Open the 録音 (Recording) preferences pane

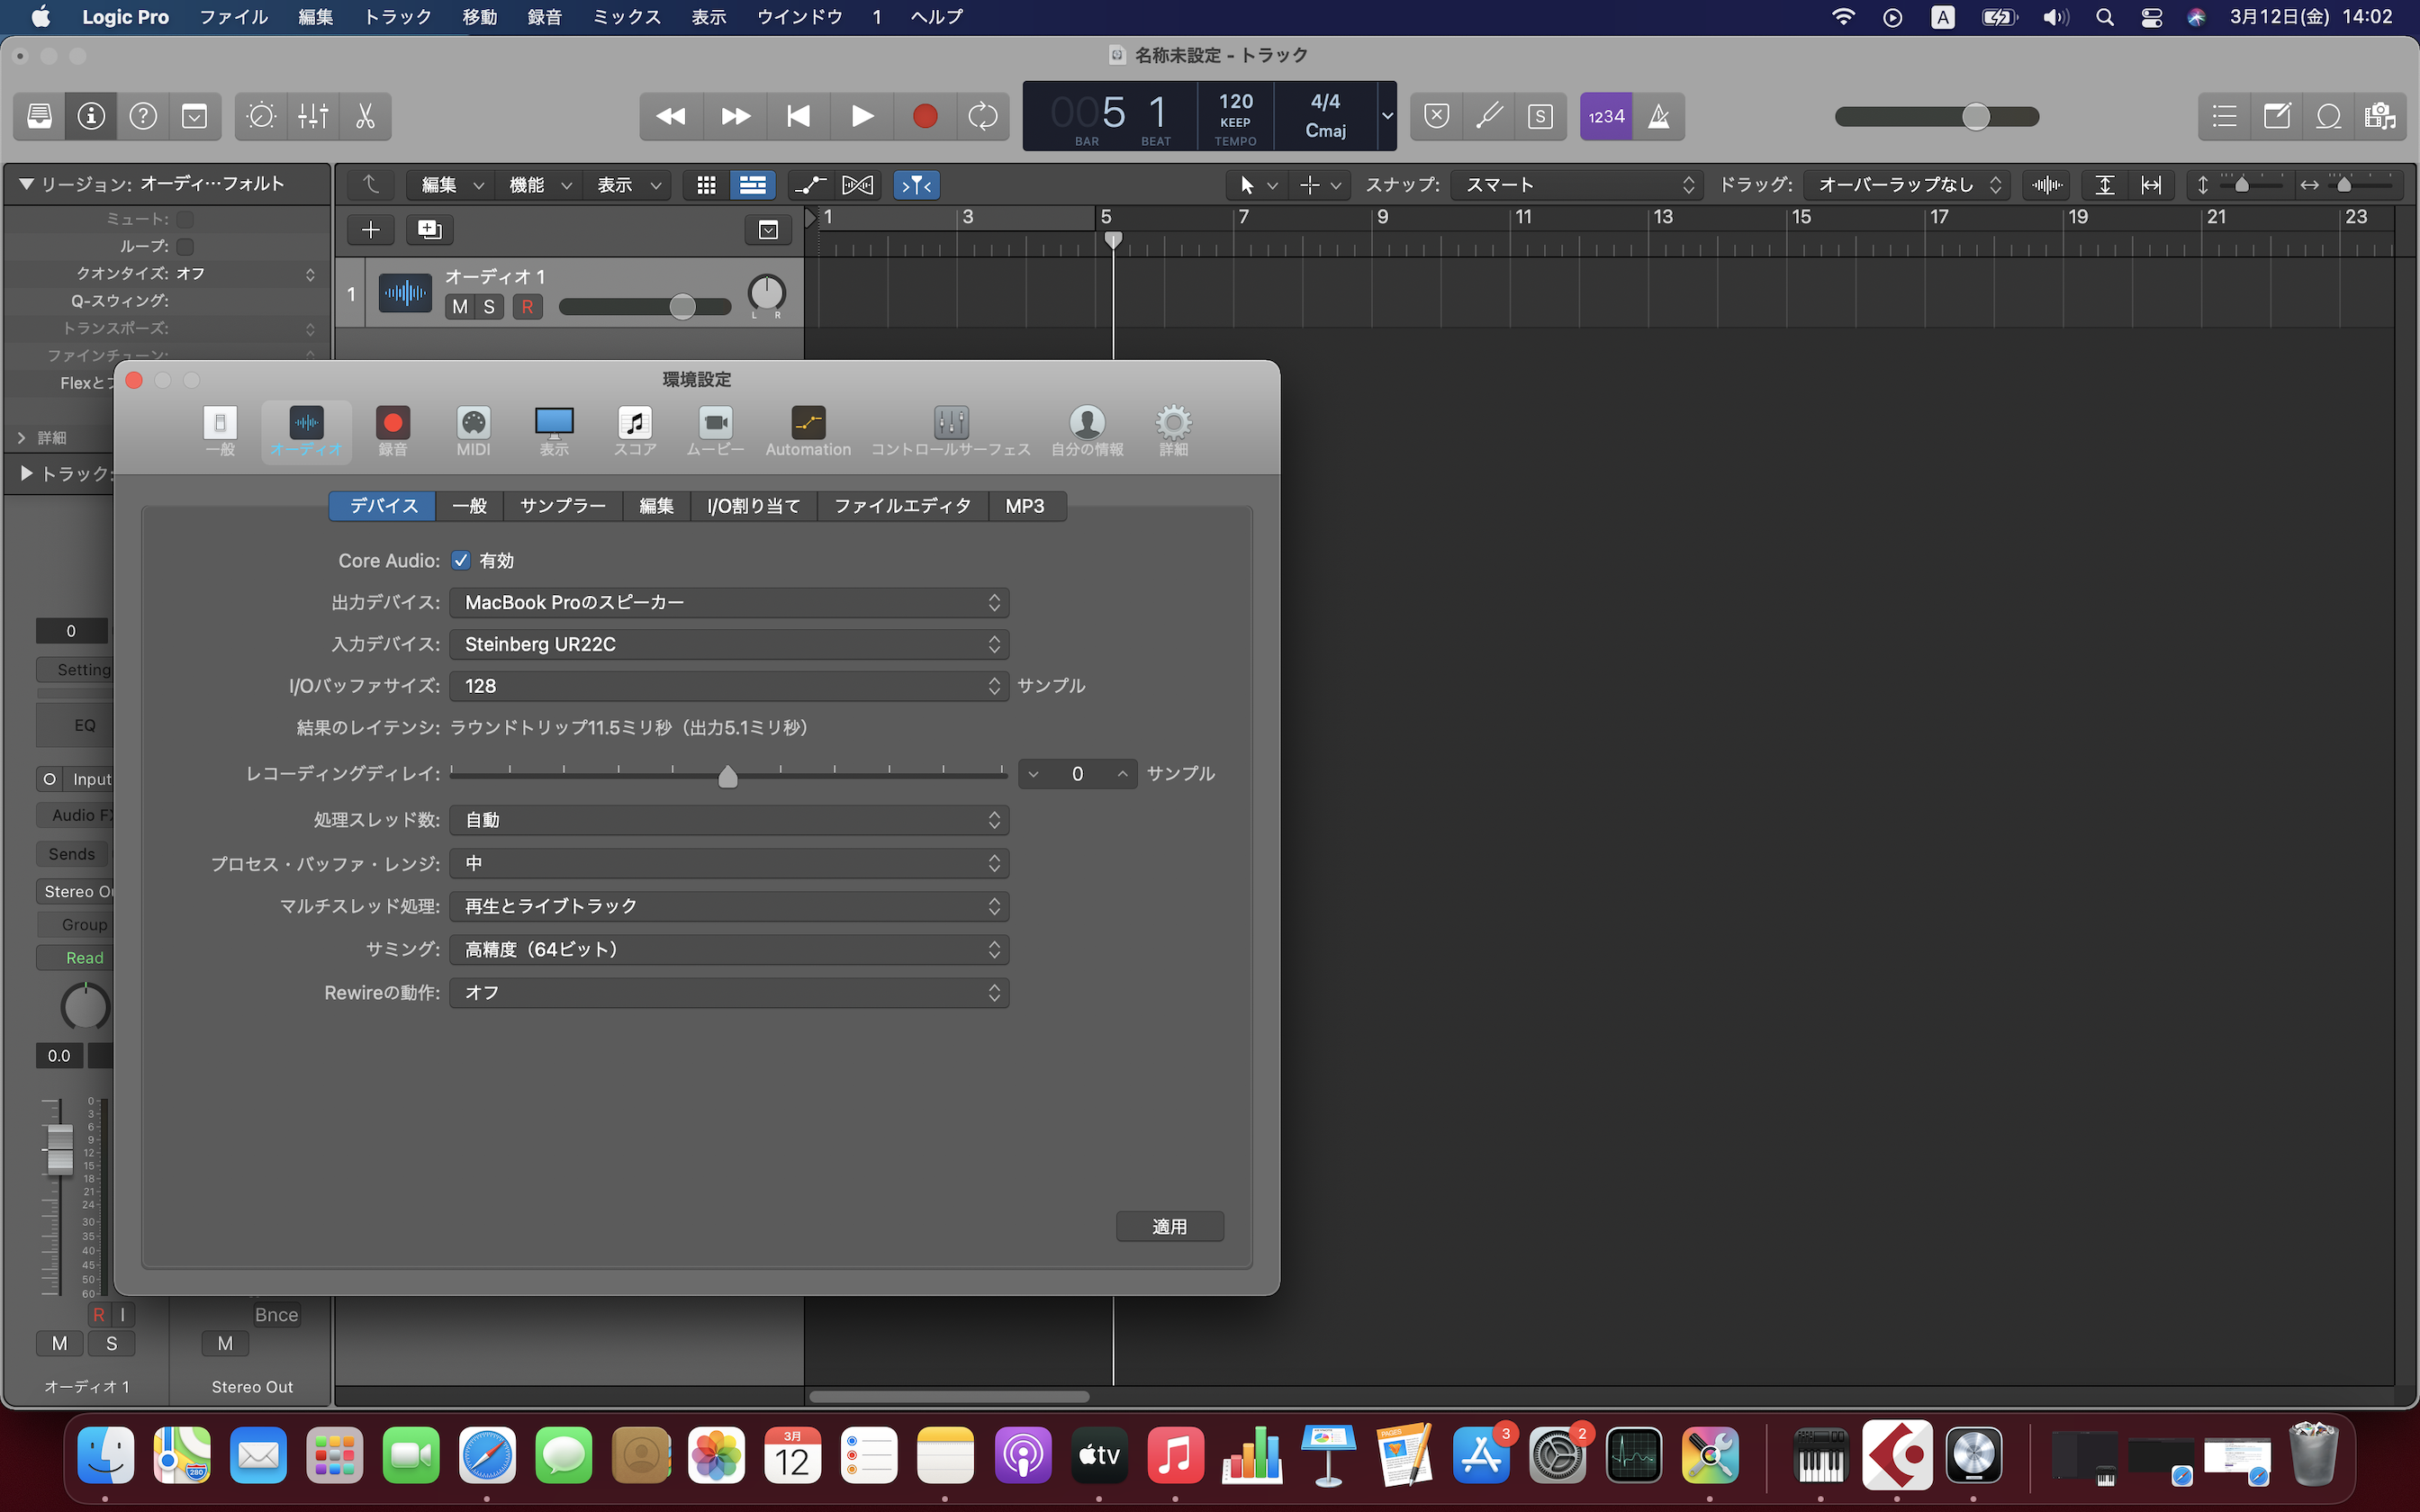392,430
